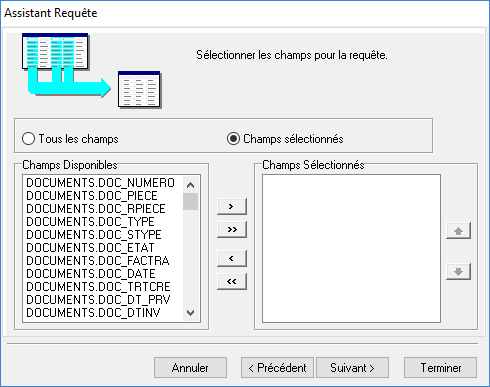Select DOCUMENTS.DOC_NUMERO in available fields
The image size is (490, 387).
(100, 183)
